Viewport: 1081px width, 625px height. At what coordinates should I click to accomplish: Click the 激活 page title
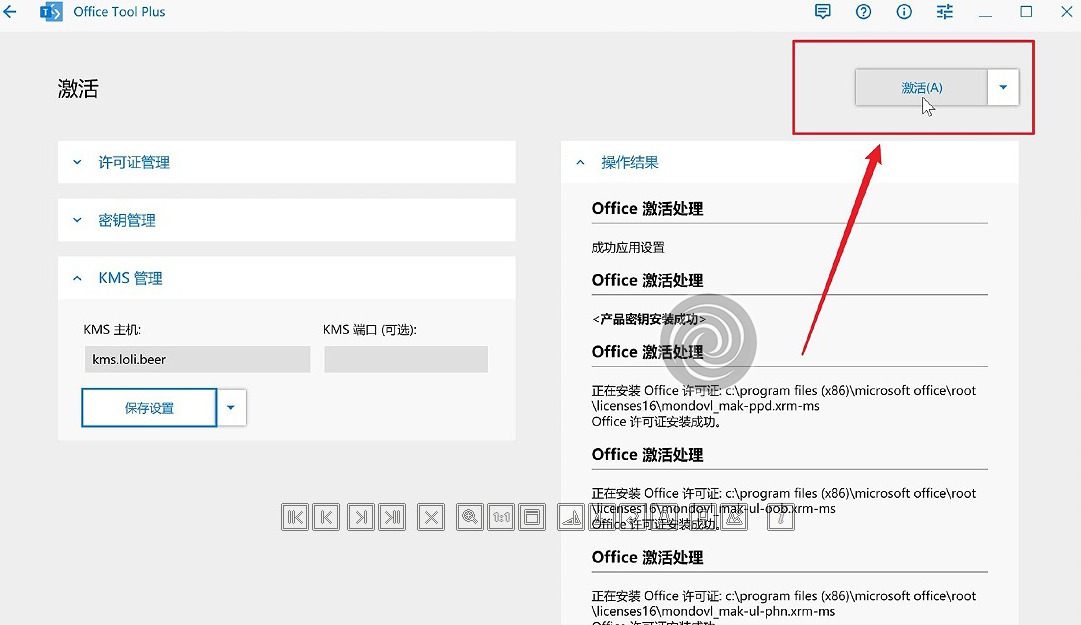78,88
